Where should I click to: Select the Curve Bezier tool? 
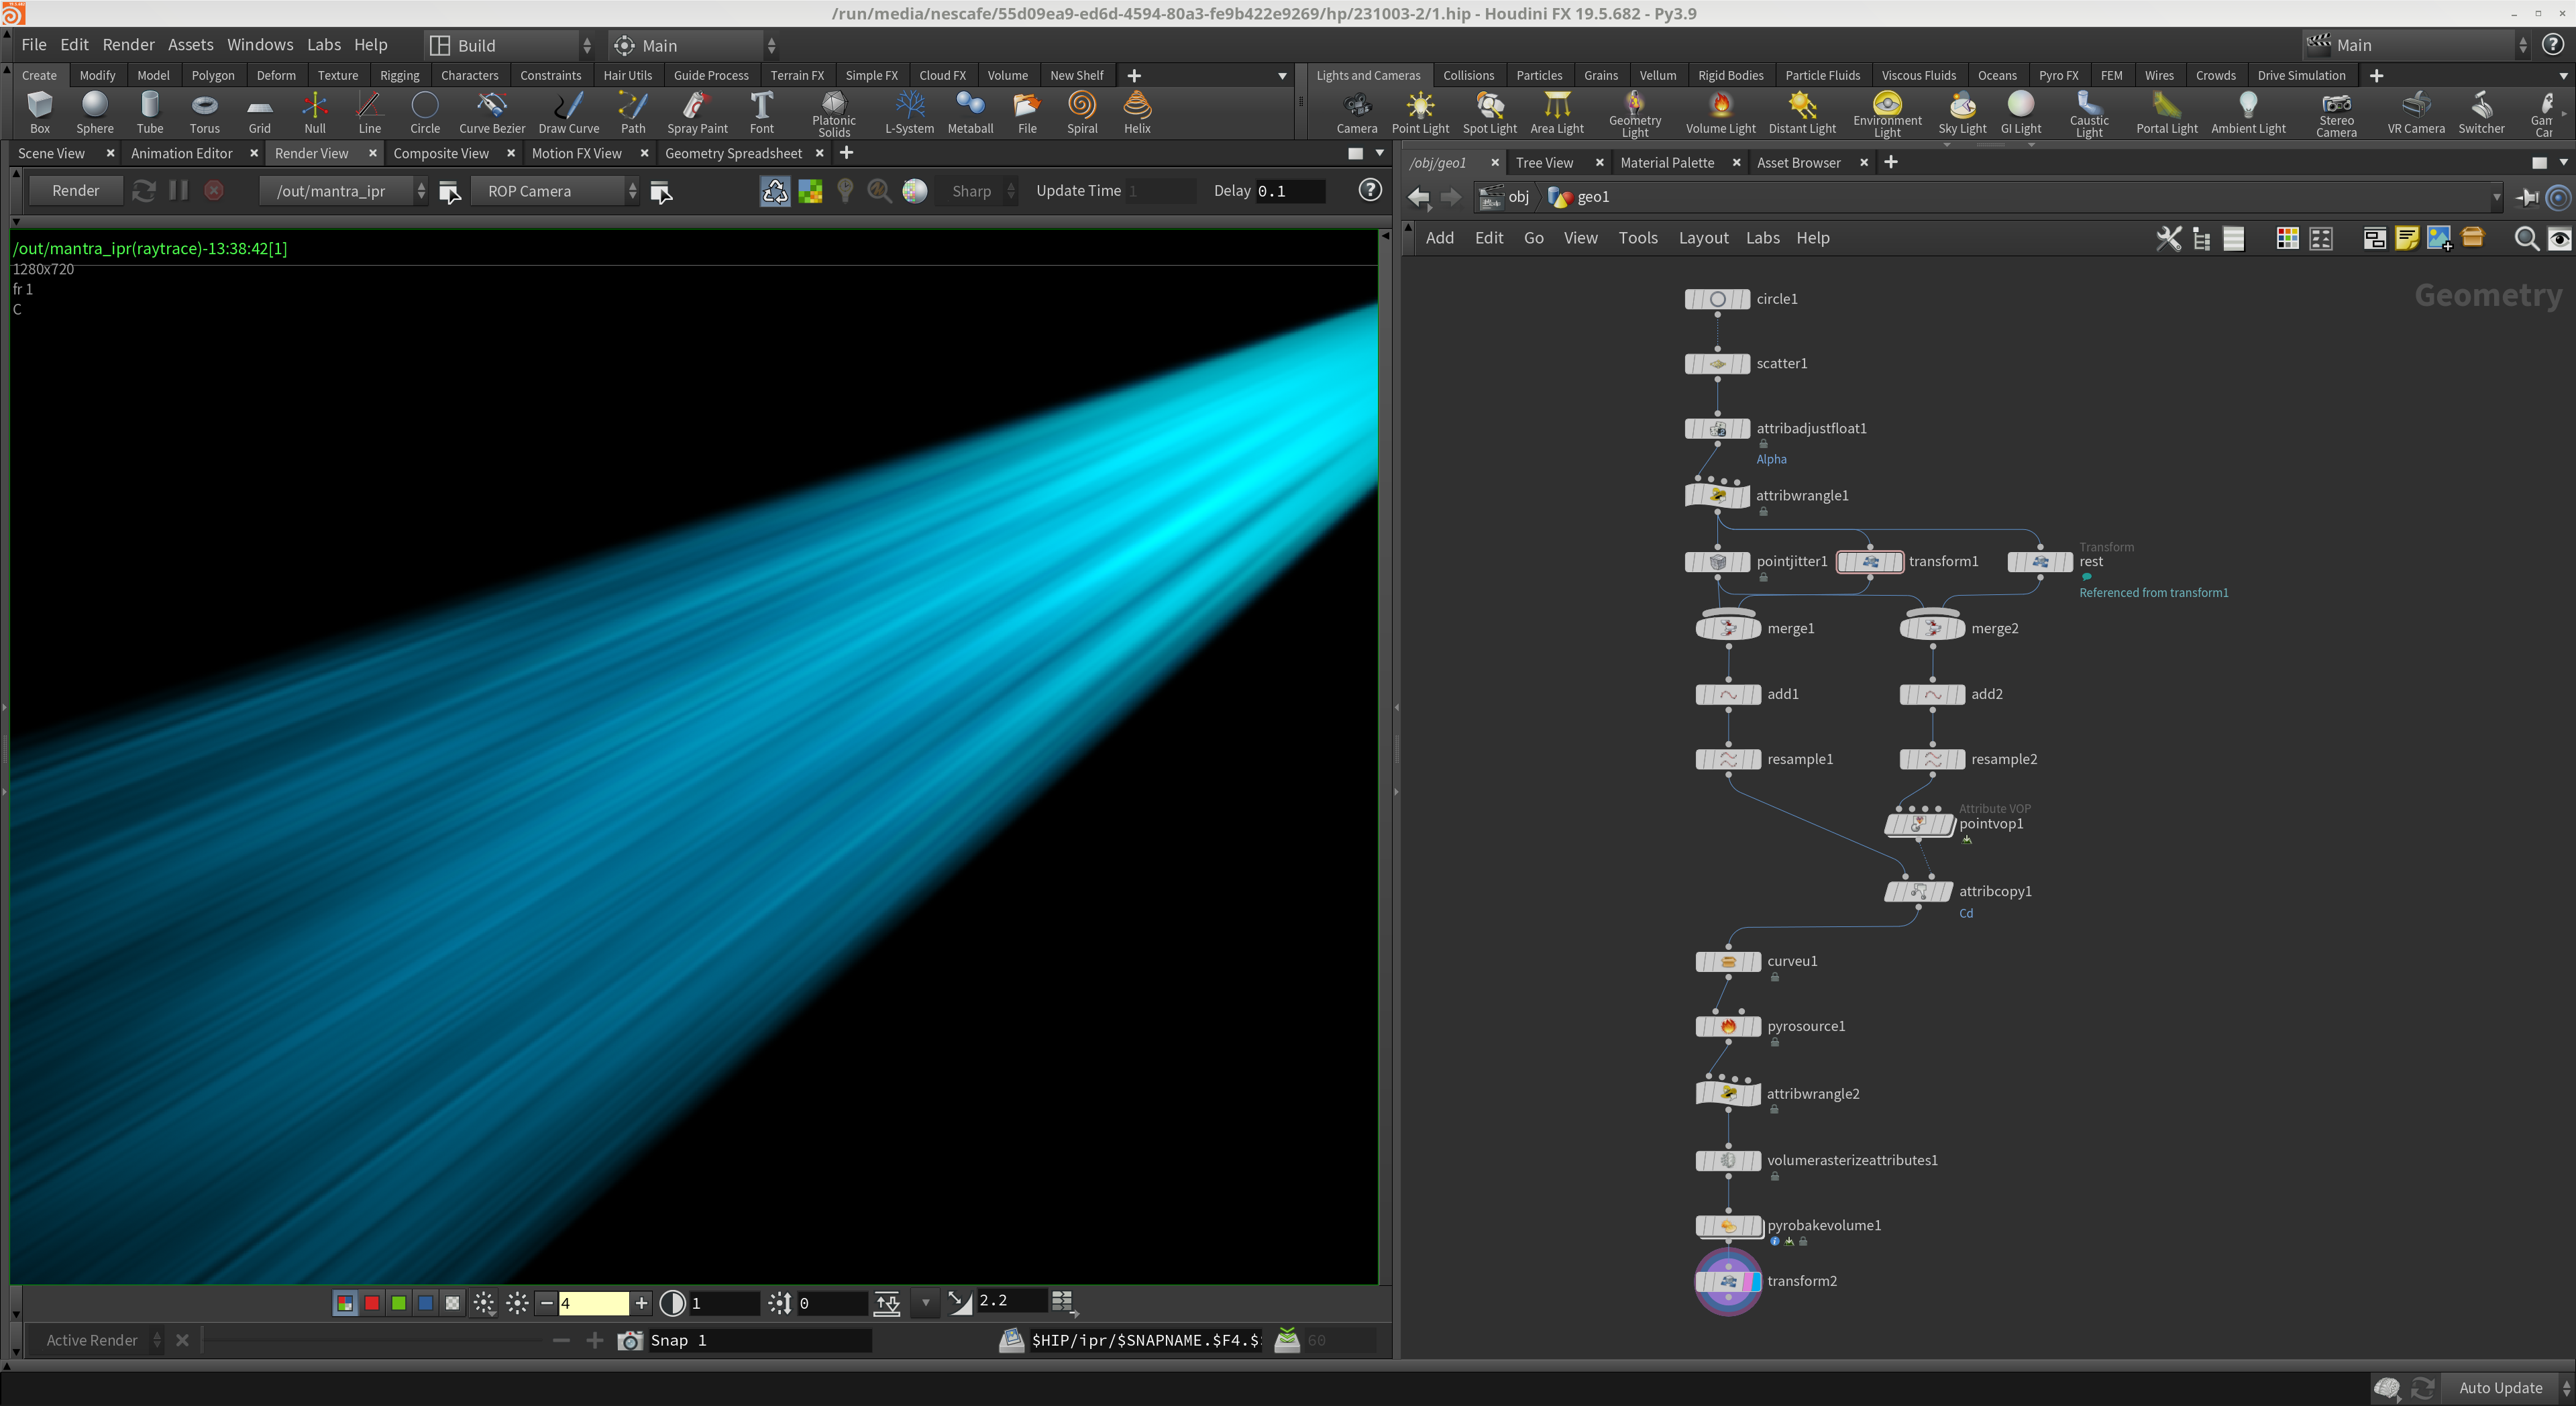(492, 112)
